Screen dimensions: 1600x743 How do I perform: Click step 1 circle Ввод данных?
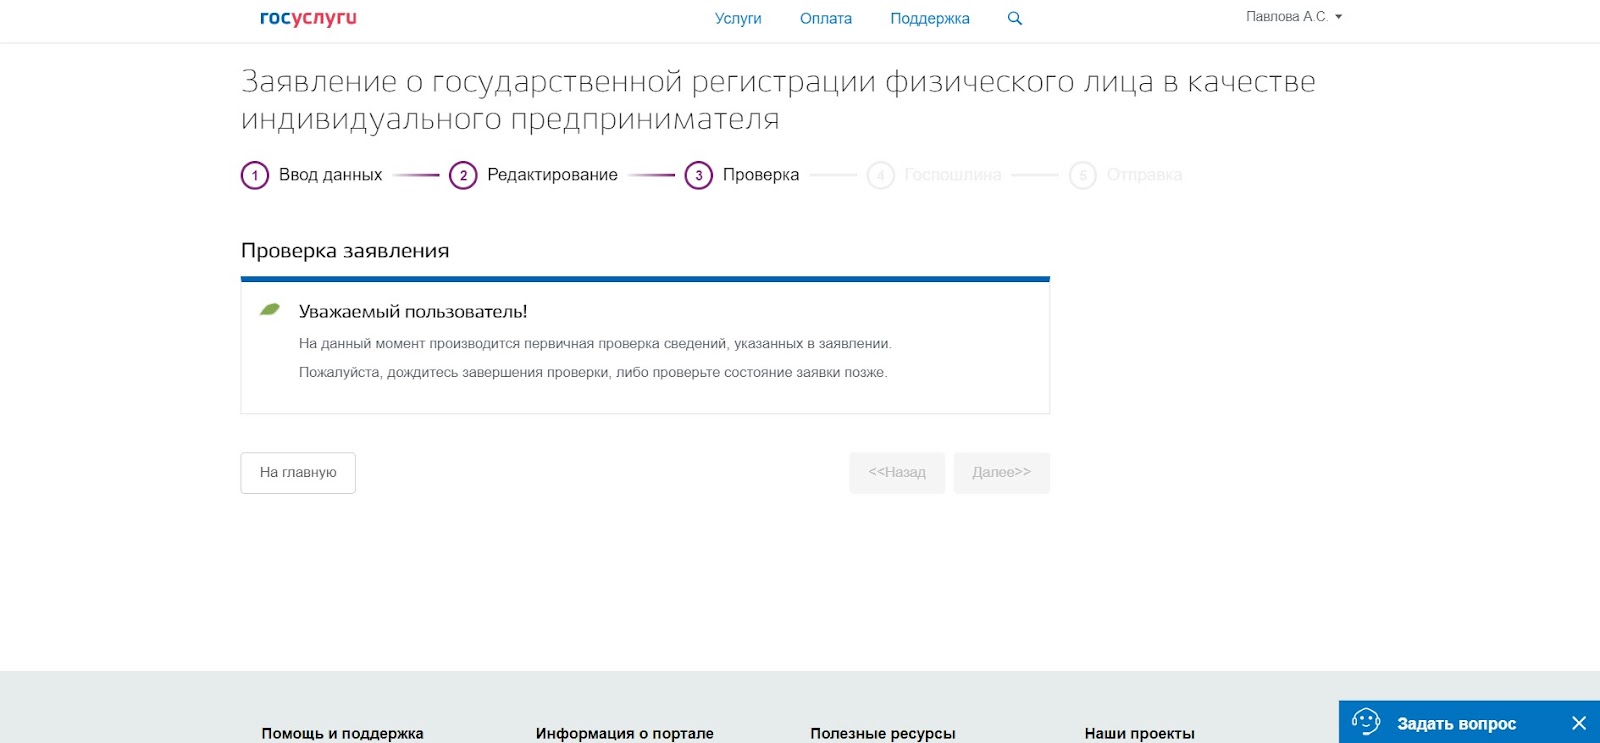click(x=255, y=175)
